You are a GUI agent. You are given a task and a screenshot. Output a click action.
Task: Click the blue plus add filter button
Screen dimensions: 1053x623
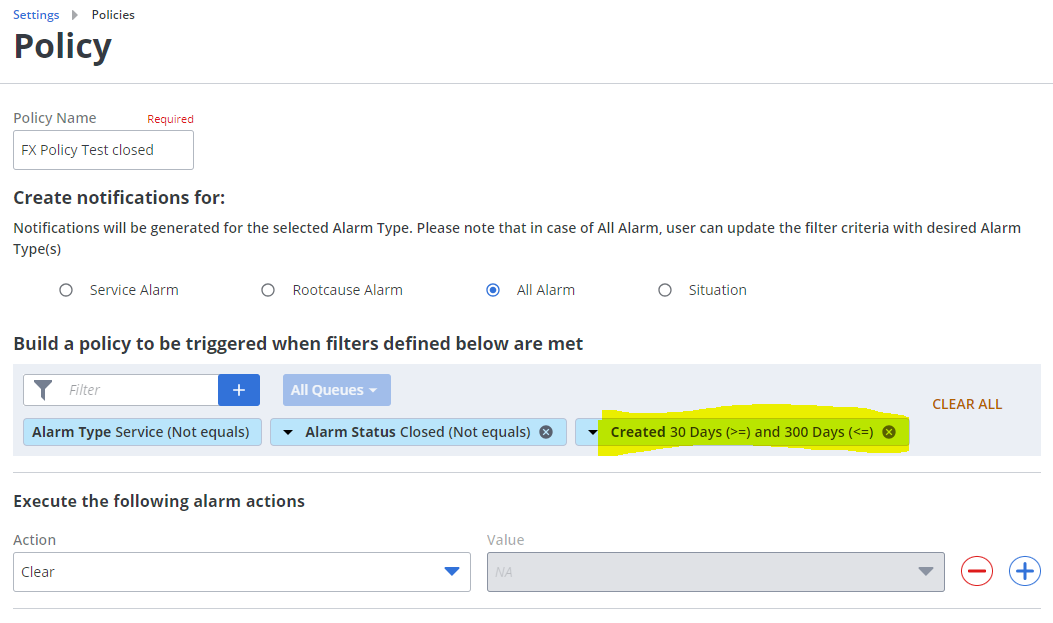click(x=239, y=390)
